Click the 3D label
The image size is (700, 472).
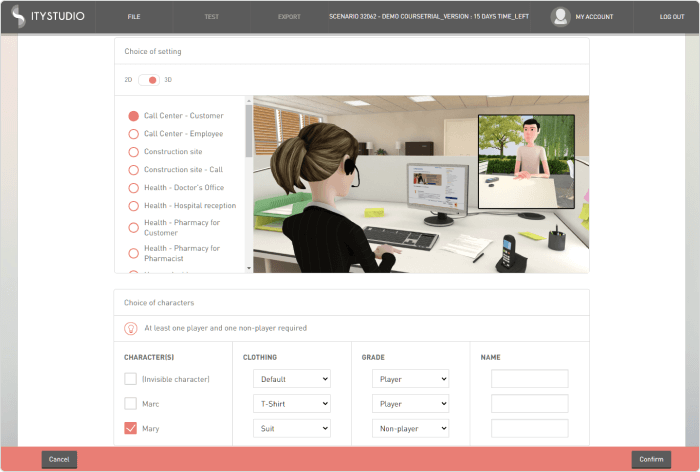click(x=168, y=80)
